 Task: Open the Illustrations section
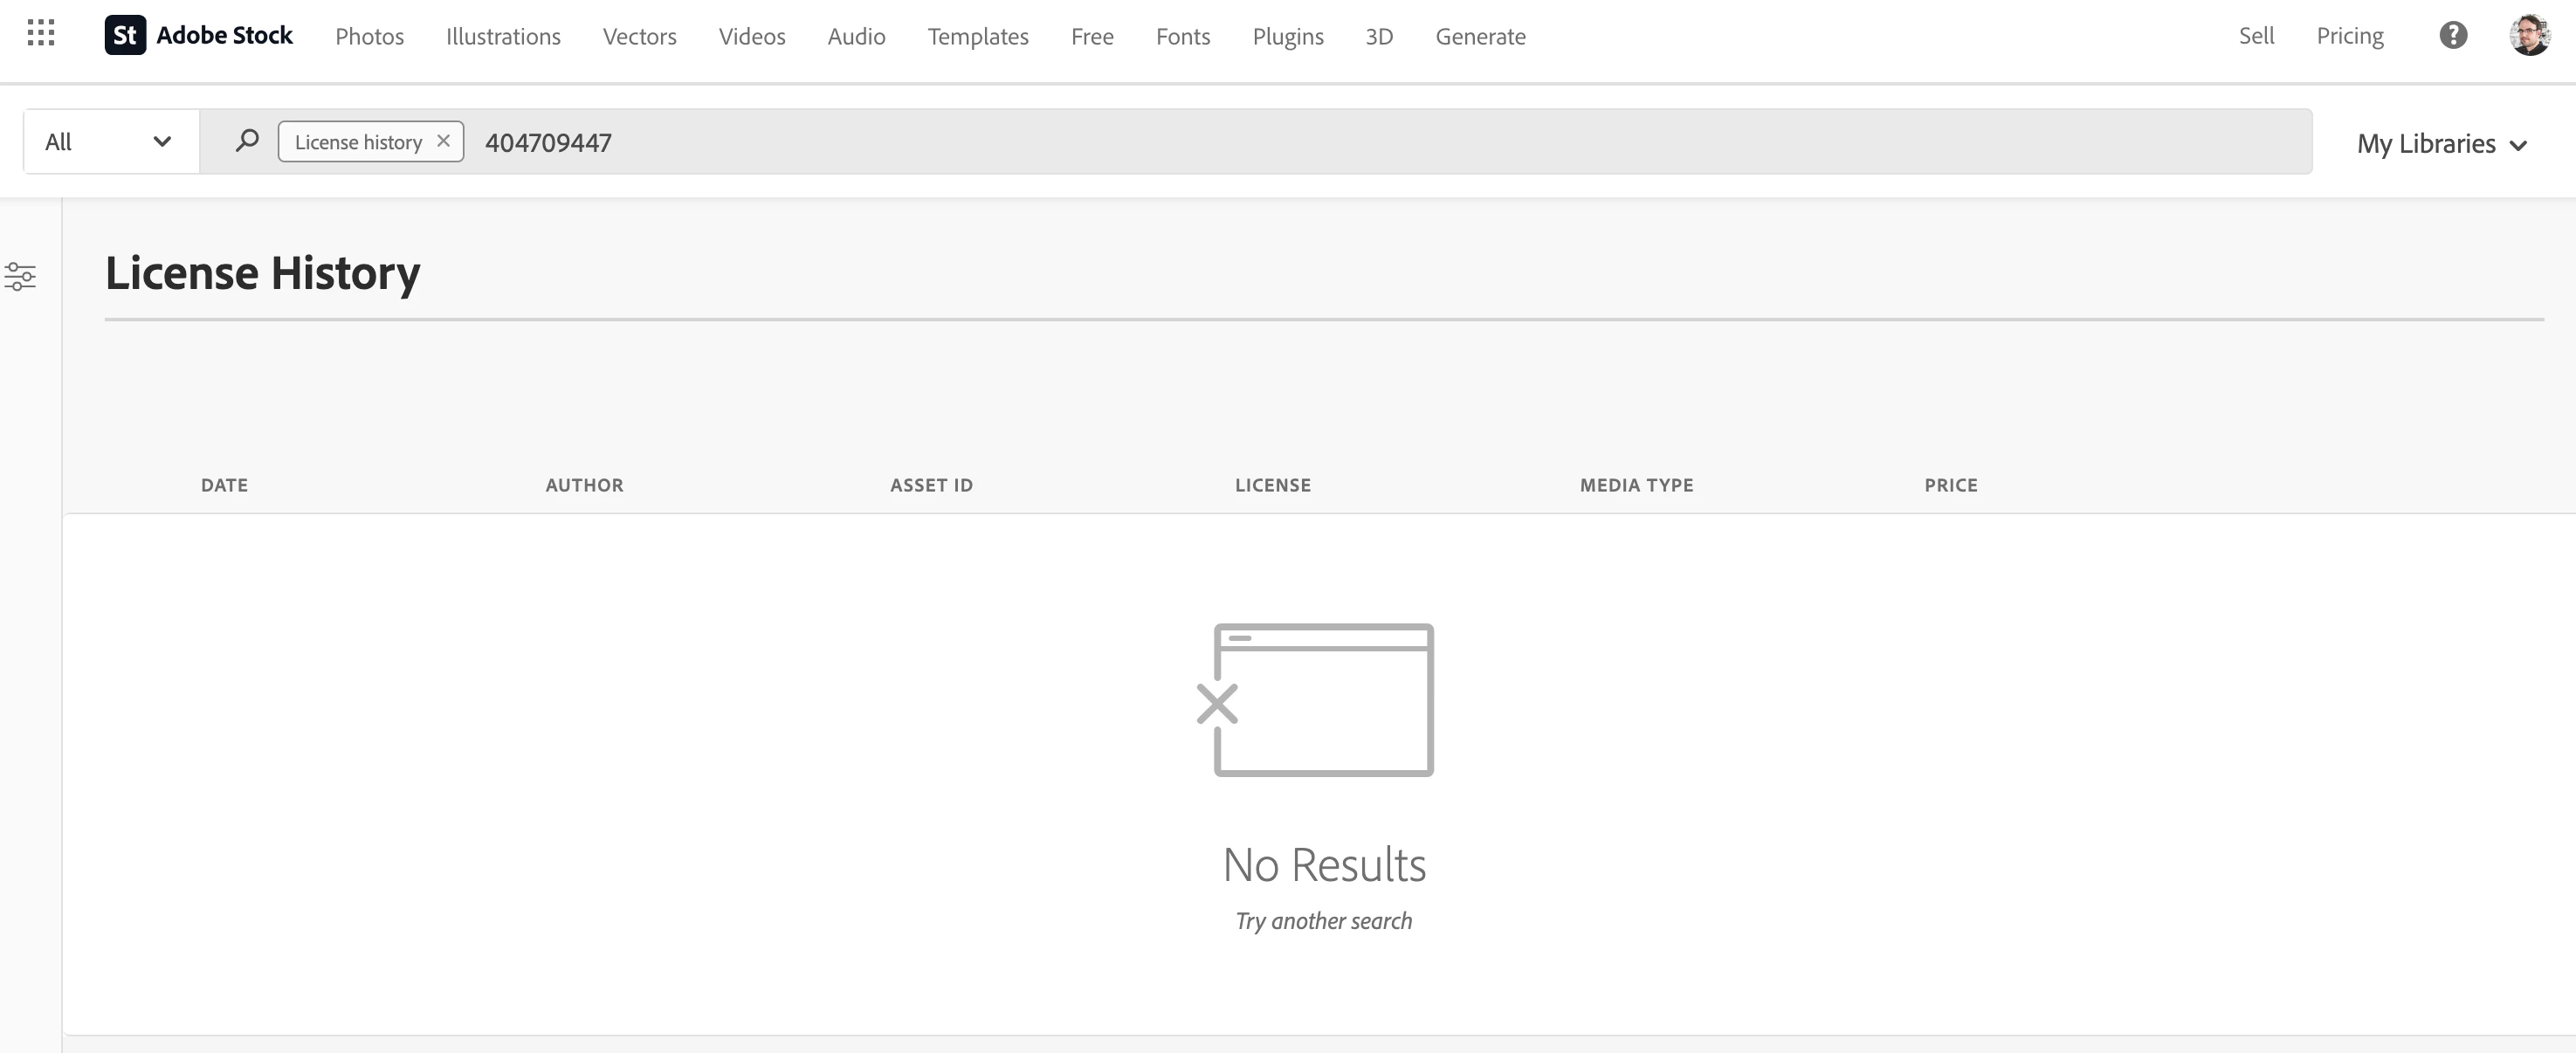click(x=503, y=37)
